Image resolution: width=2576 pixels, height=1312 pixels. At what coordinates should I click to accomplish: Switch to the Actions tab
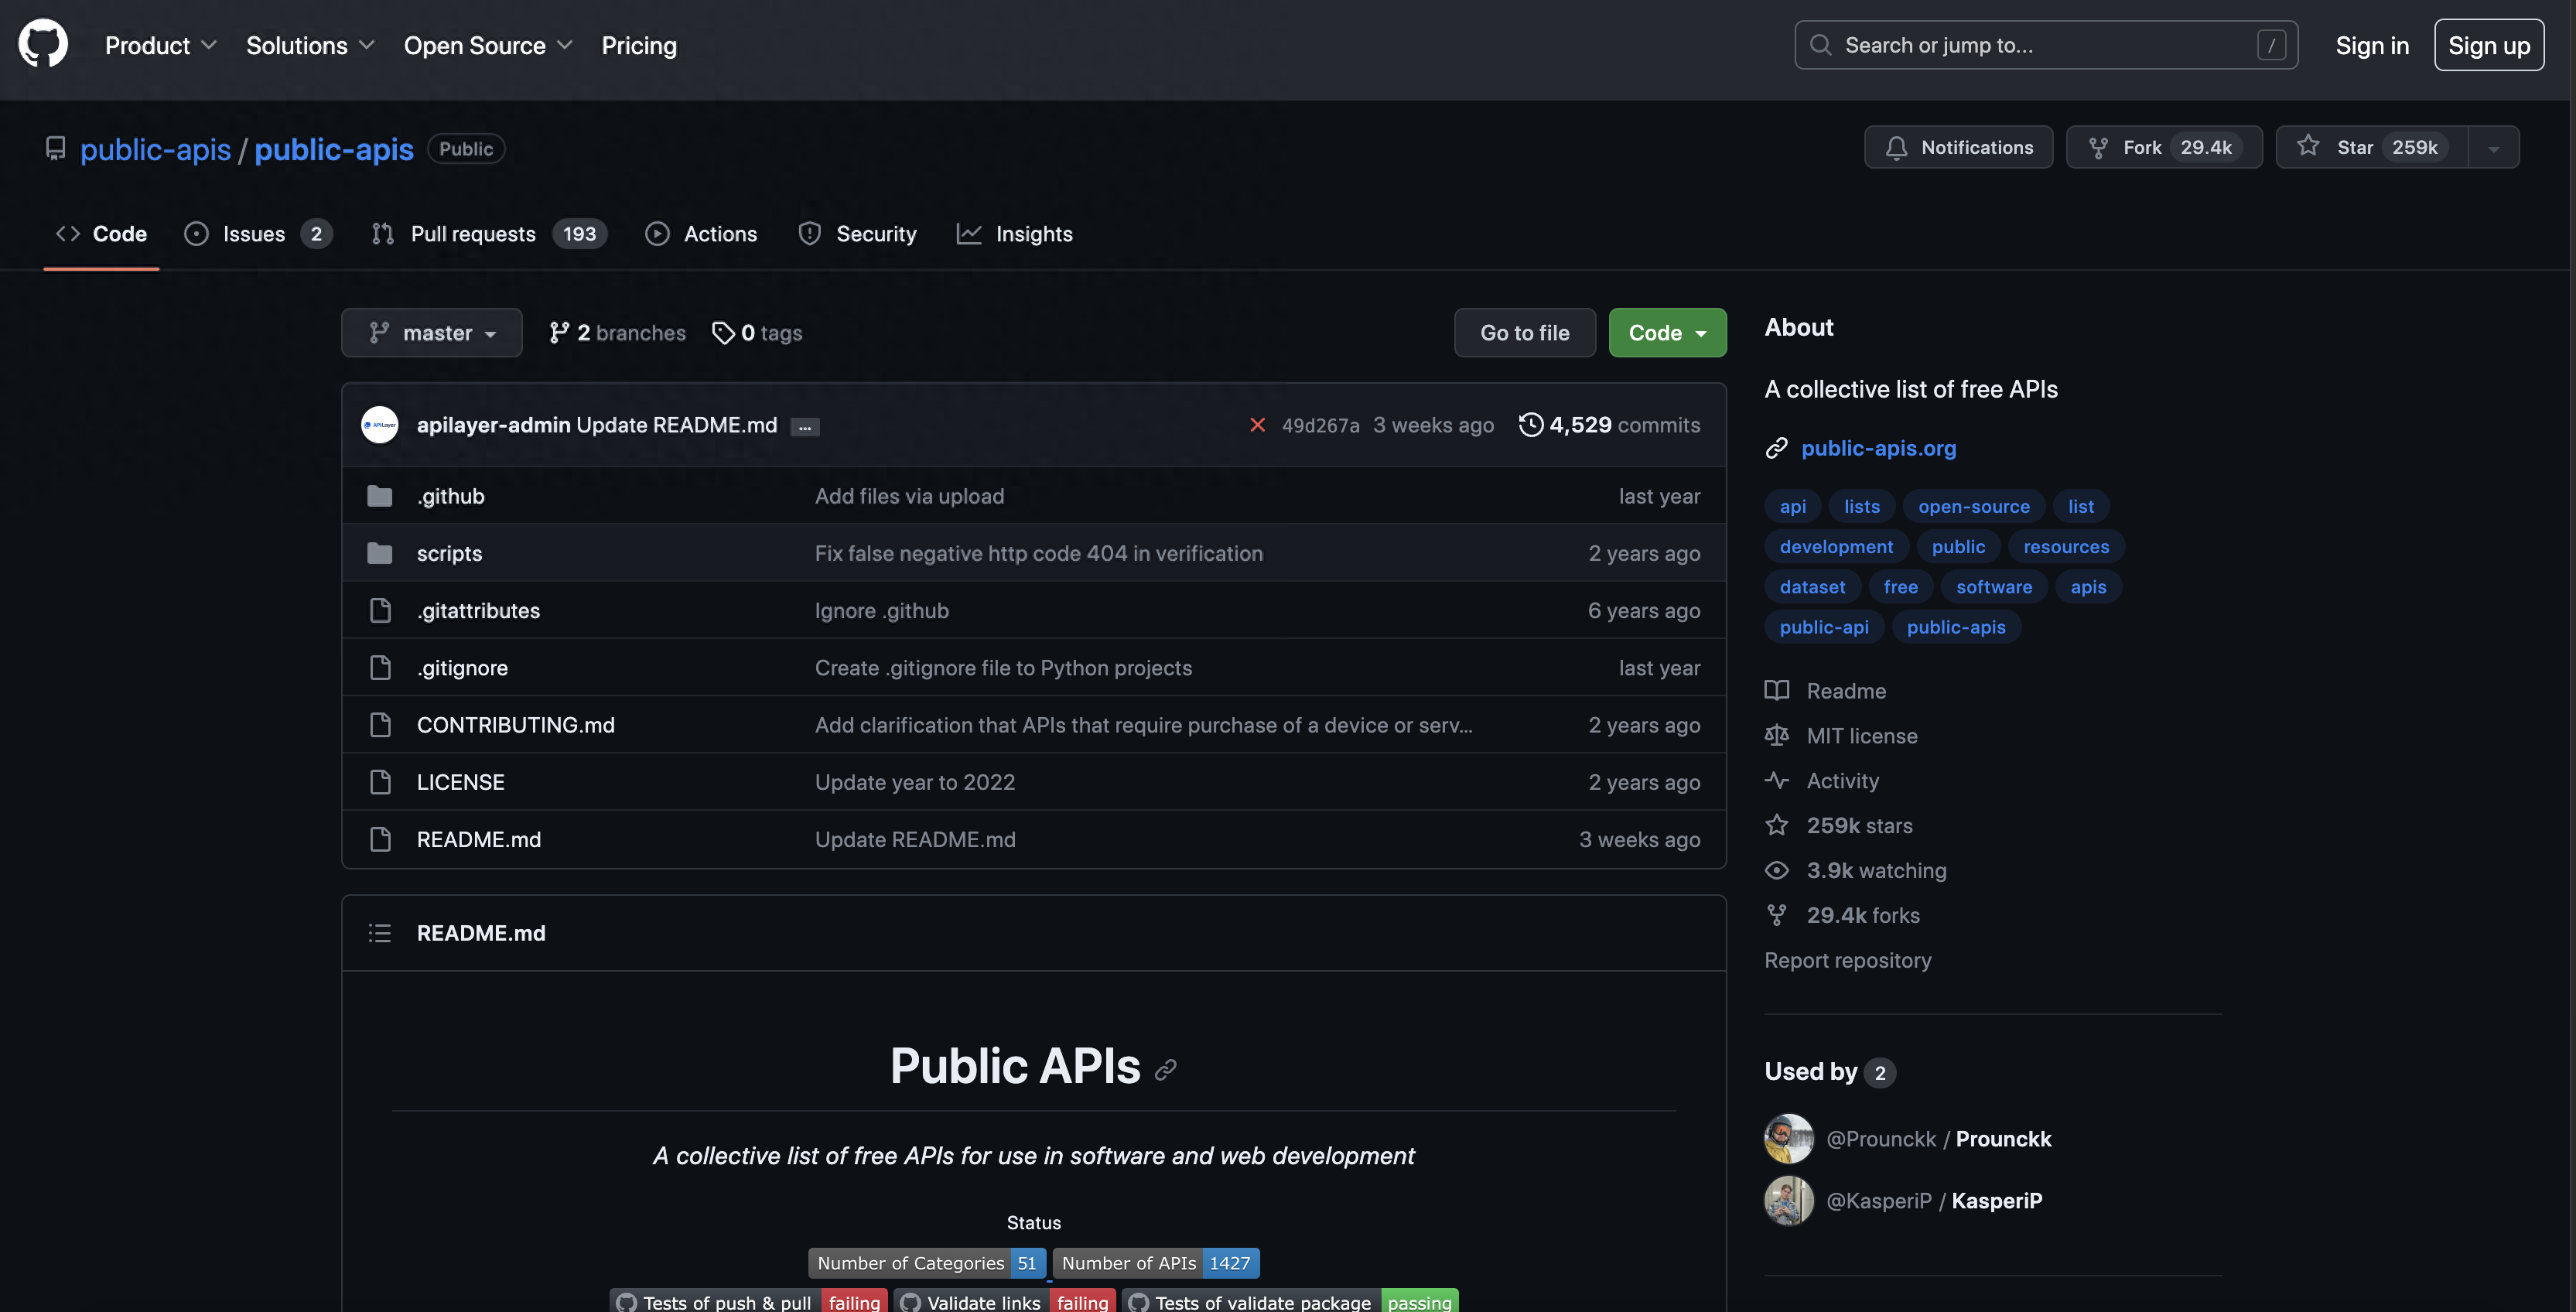coord(701,234)
